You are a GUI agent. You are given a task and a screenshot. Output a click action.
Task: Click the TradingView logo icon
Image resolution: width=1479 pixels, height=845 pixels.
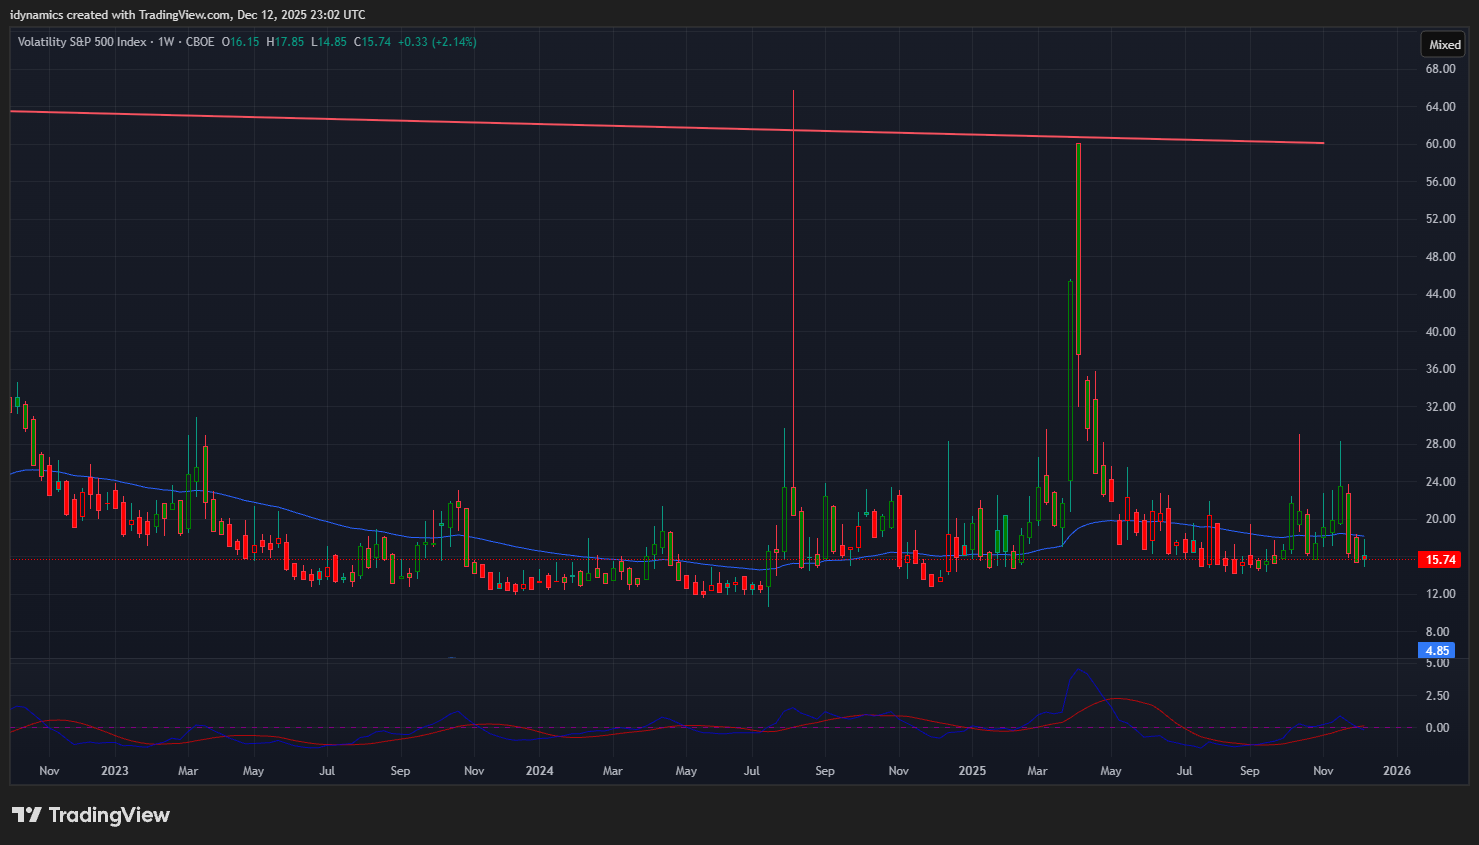point(27,815)
